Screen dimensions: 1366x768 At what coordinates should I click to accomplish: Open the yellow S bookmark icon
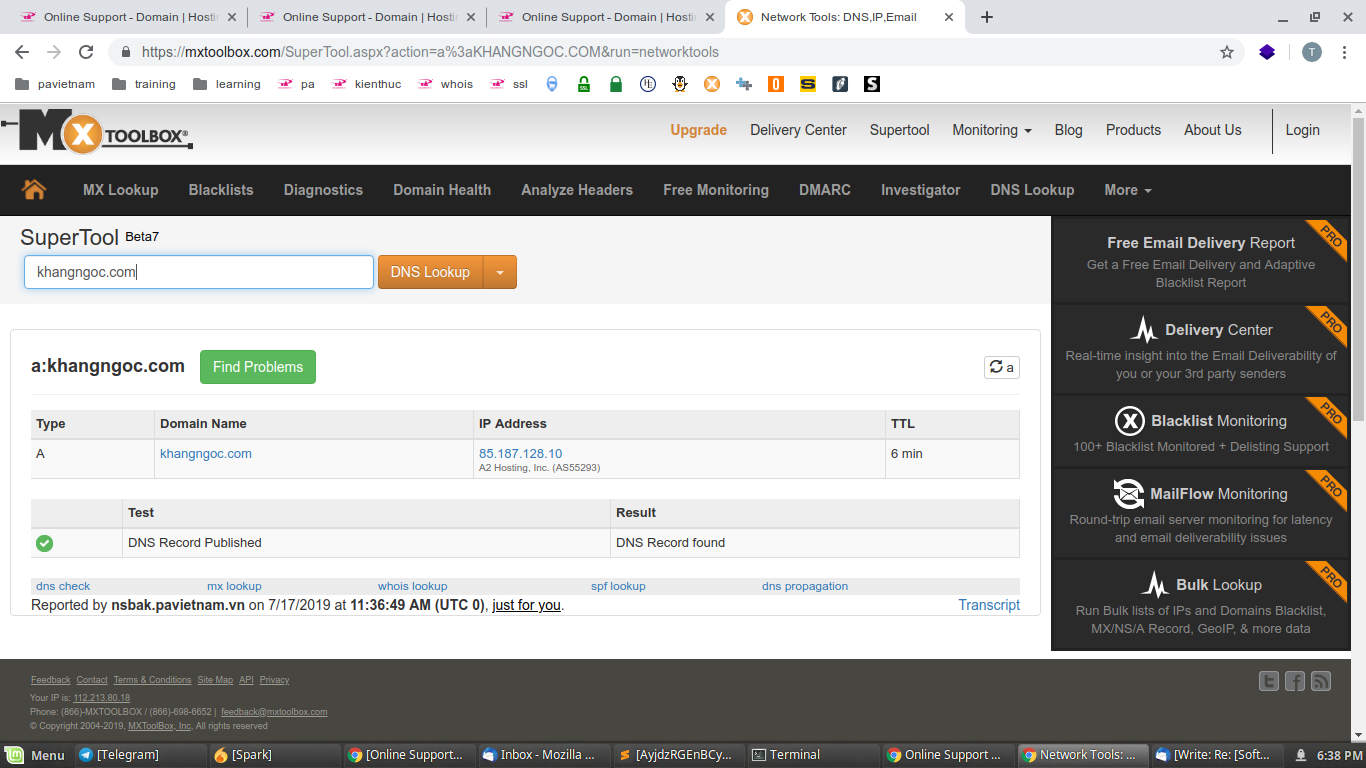click(808, 84)
